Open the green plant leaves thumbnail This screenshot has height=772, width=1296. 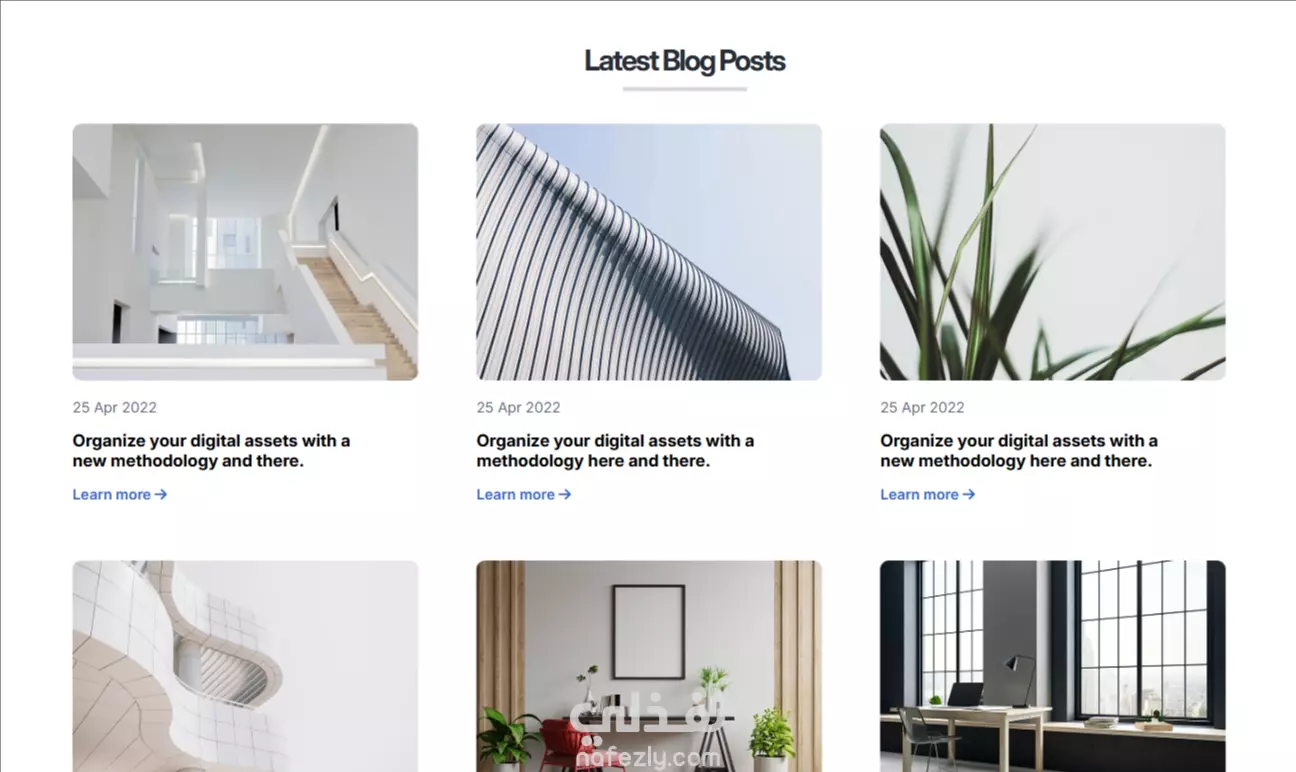(1053, 252)
